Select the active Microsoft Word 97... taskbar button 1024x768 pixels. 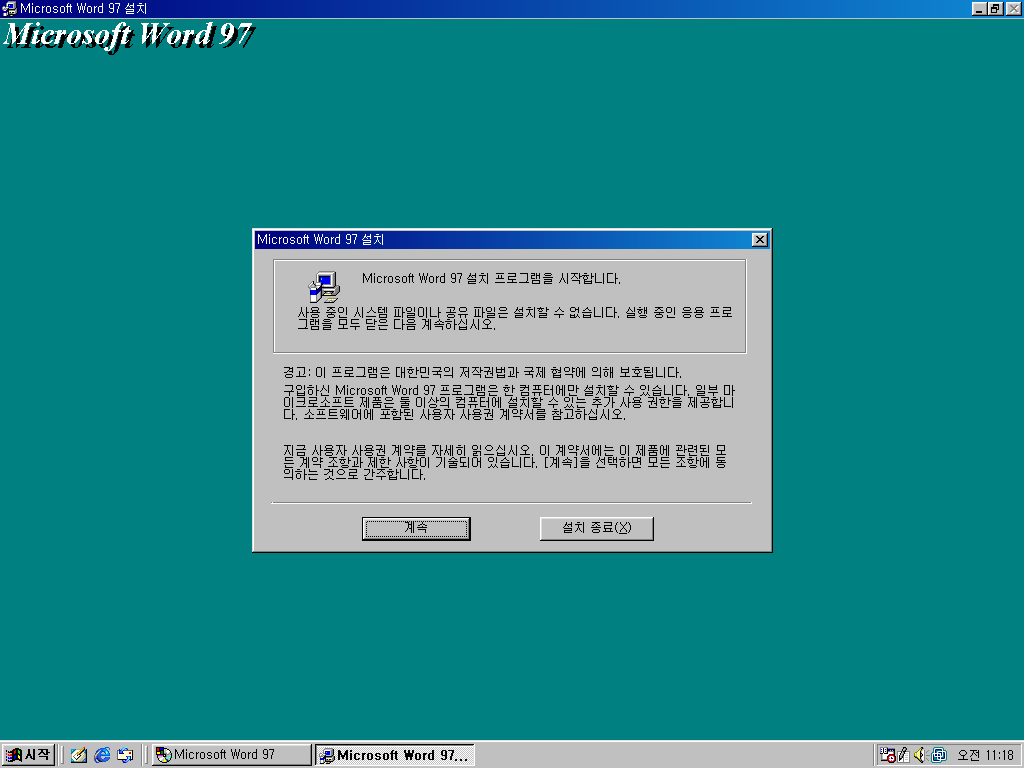click(395, 755)
